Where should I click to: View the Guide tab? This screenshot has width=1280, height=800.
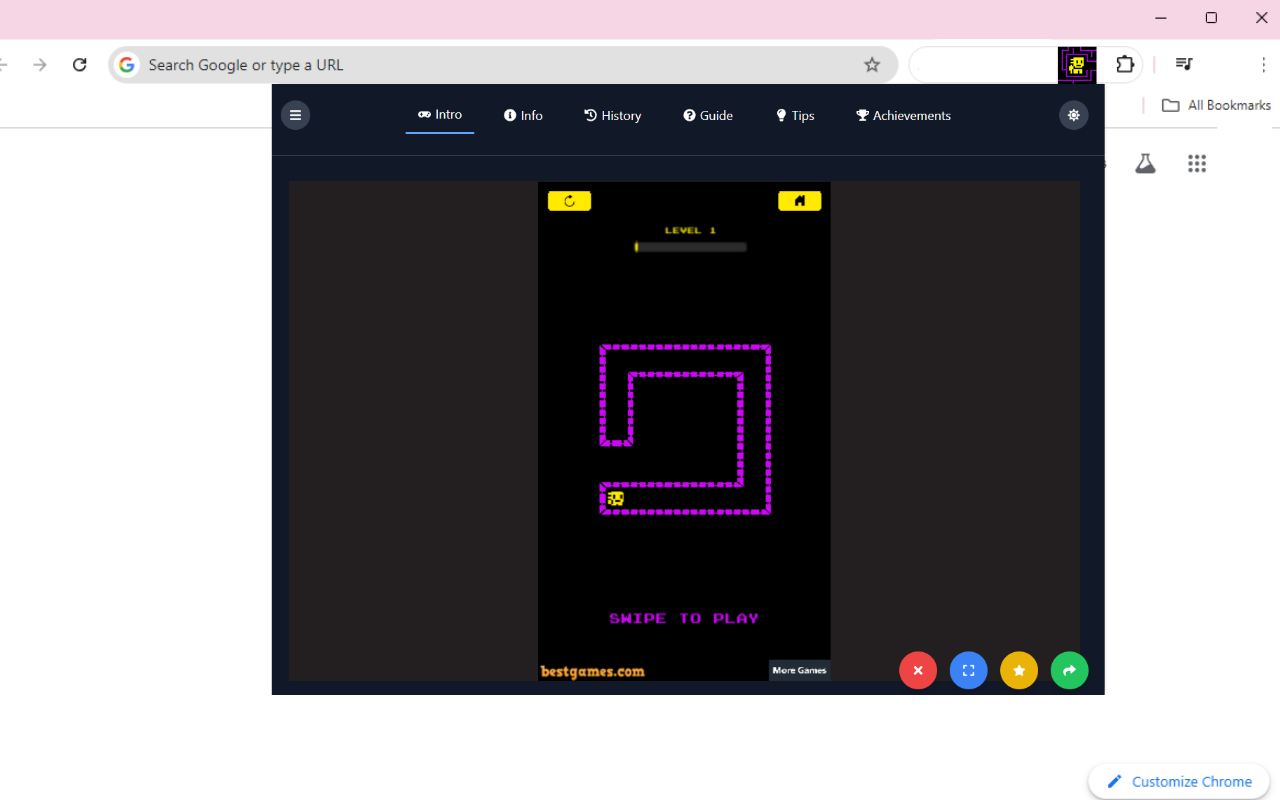tap(708, 115)
